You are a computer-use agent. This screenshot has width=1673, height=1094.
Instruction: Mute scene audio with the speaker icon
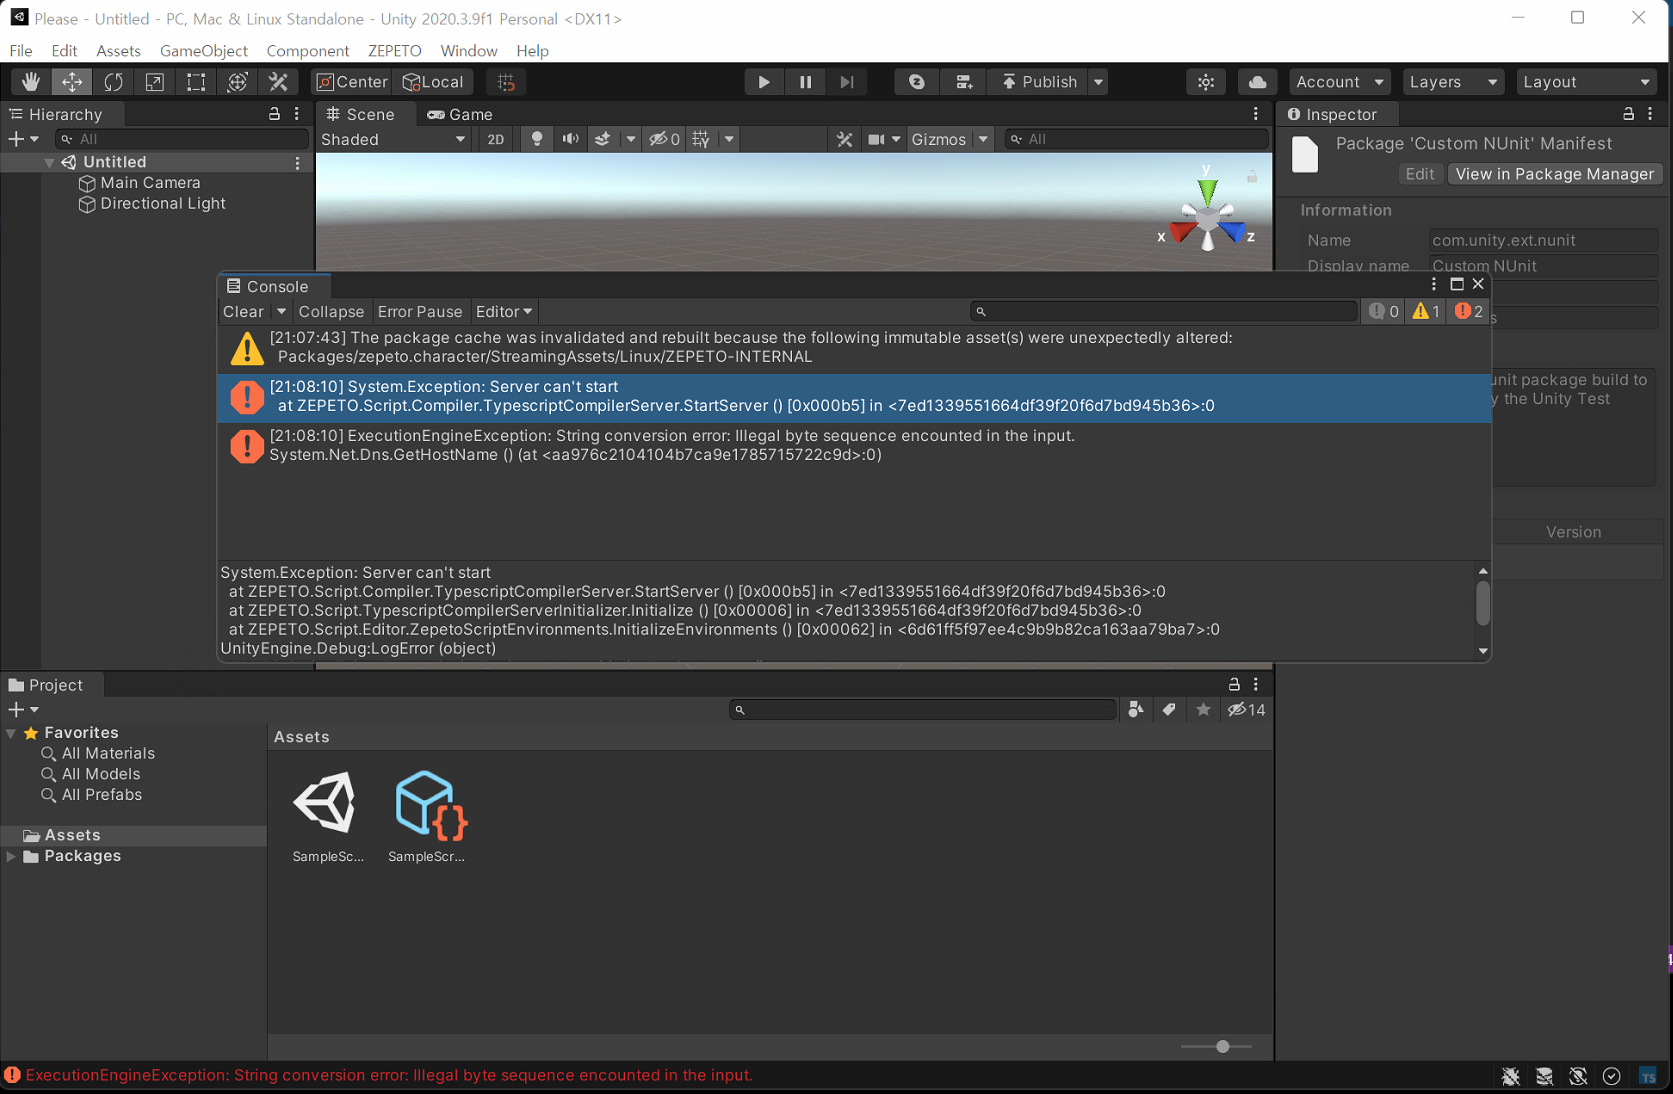click(569, 139)
